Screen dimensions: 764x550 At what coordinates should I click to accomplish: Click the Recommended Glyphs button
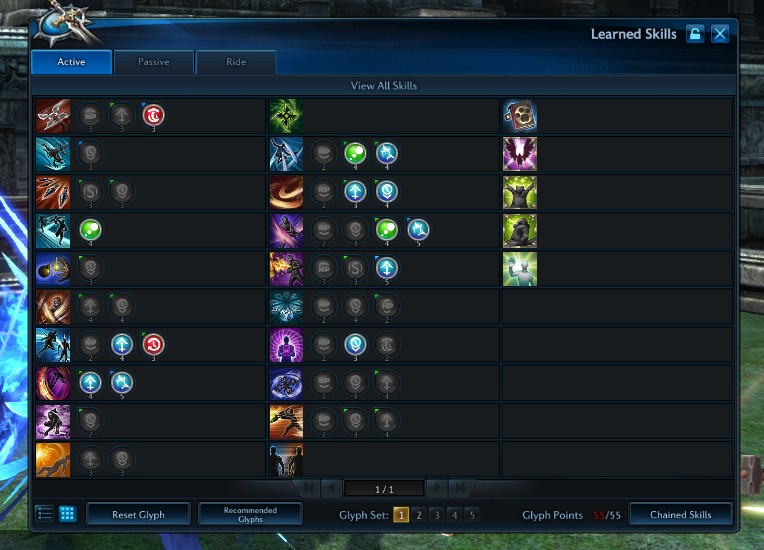pos(250,514)
